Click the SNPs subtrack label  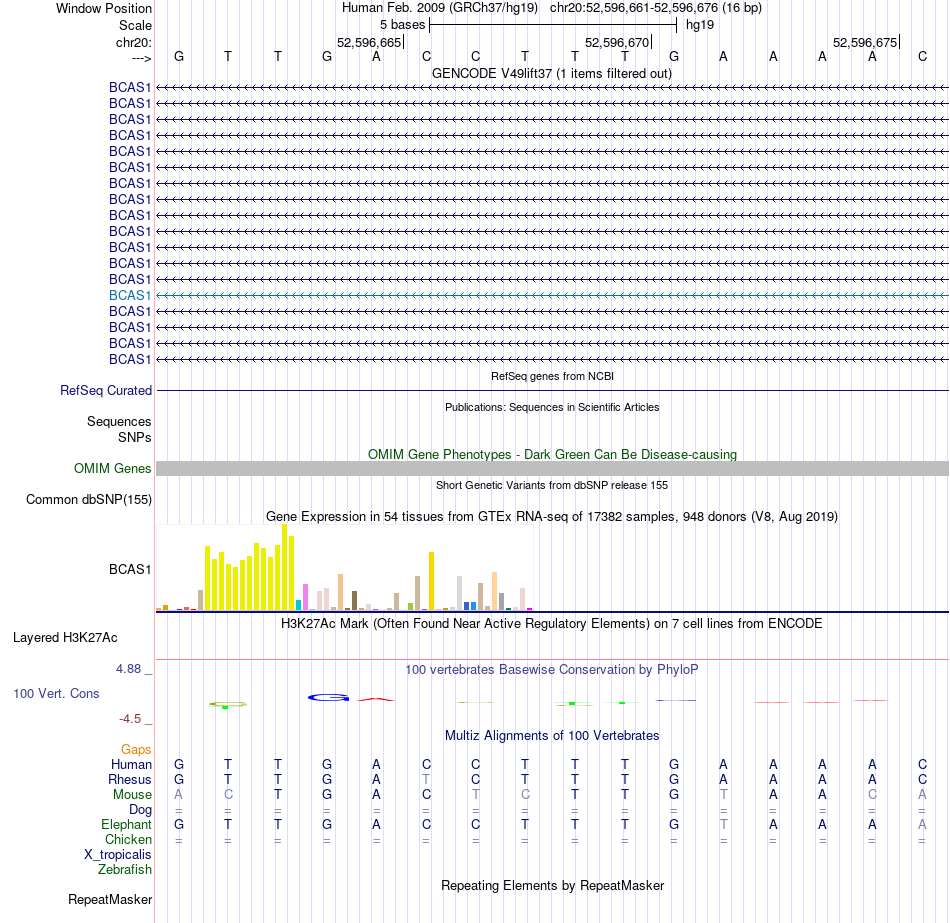click(x=135, y=438)
